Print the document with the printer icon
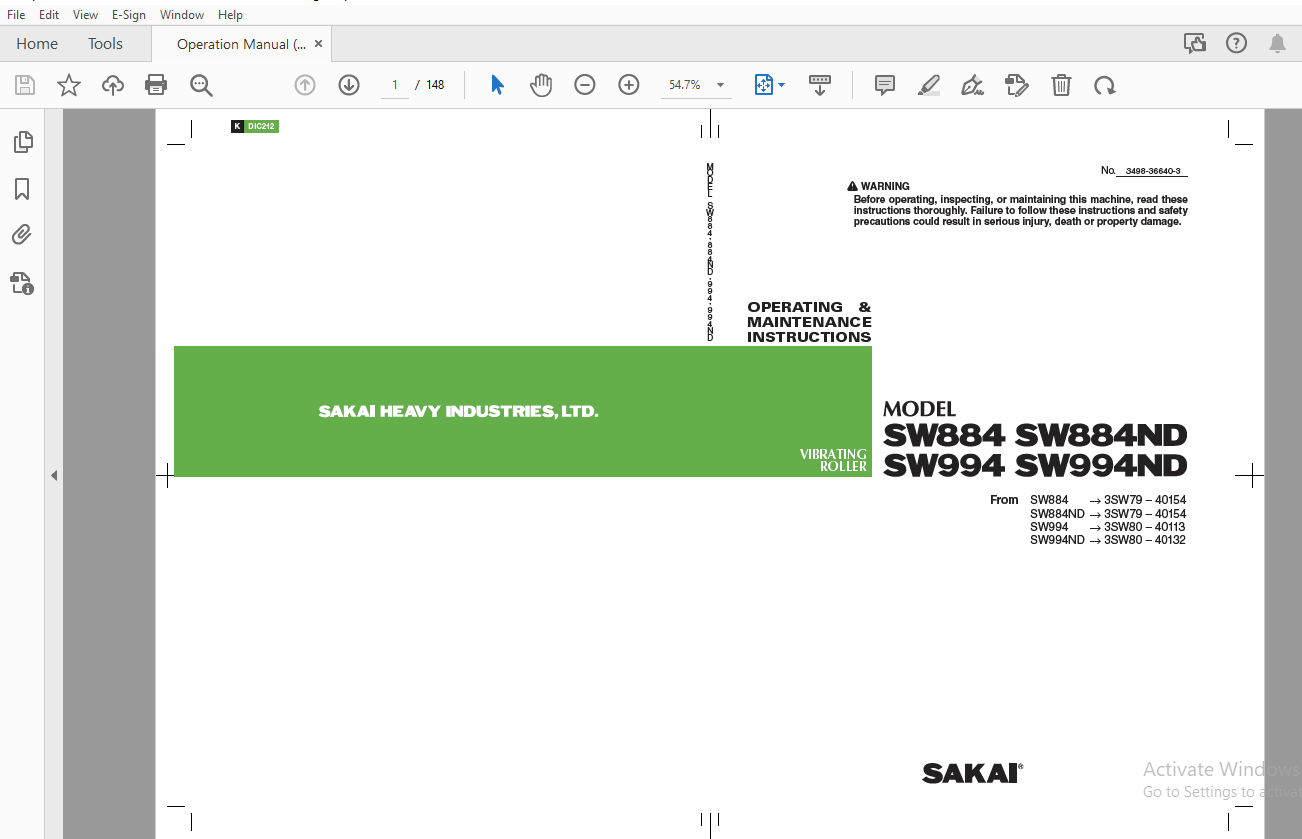The image size is (1302, 839). 156,85
